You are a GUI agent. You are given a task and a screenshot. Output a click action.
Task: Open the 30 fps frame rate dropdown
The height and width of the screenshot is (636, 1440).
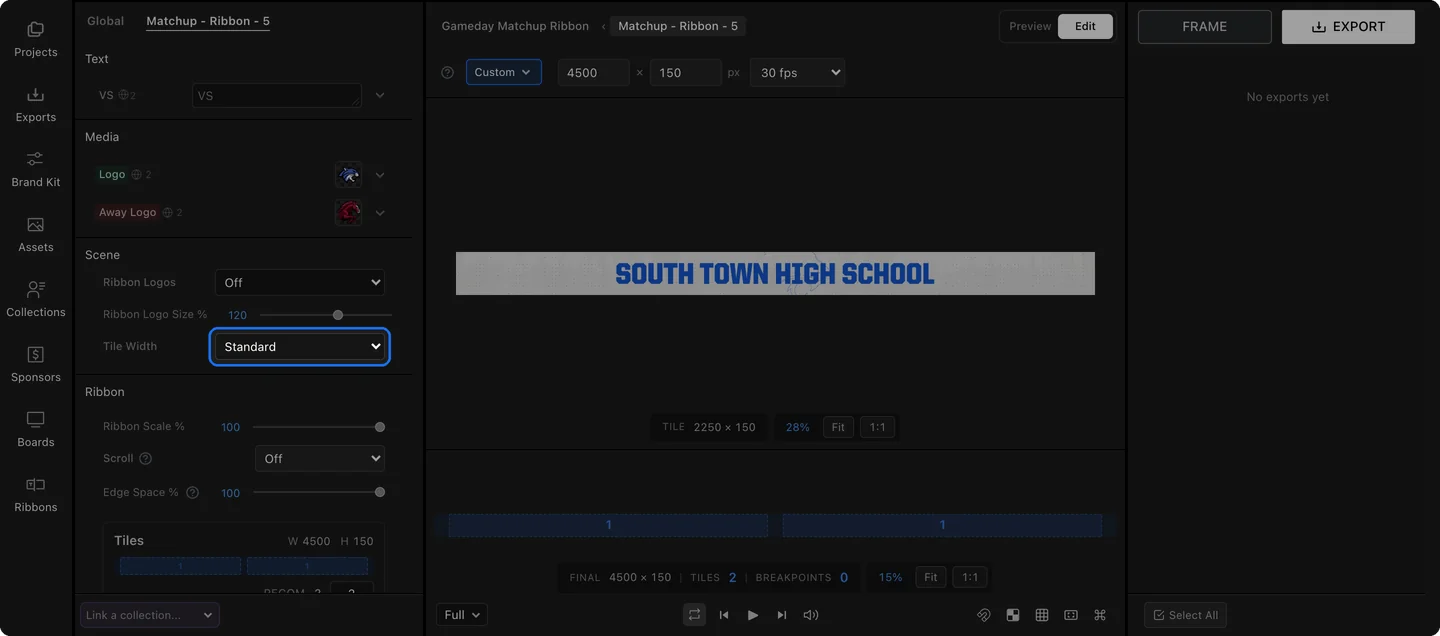tap(797, 72)
